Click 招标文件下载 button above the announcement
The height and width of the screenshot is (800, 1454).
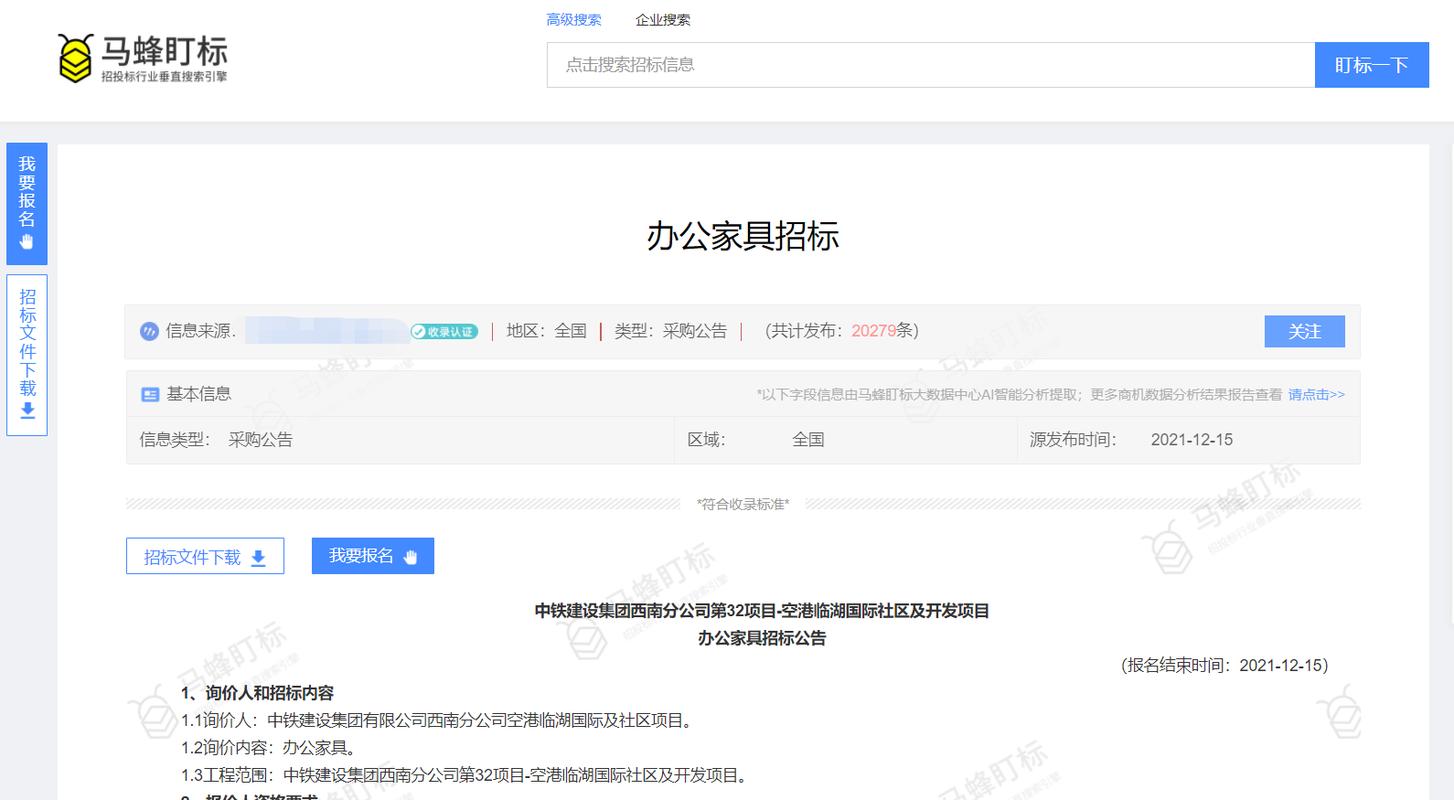(205, 557)
